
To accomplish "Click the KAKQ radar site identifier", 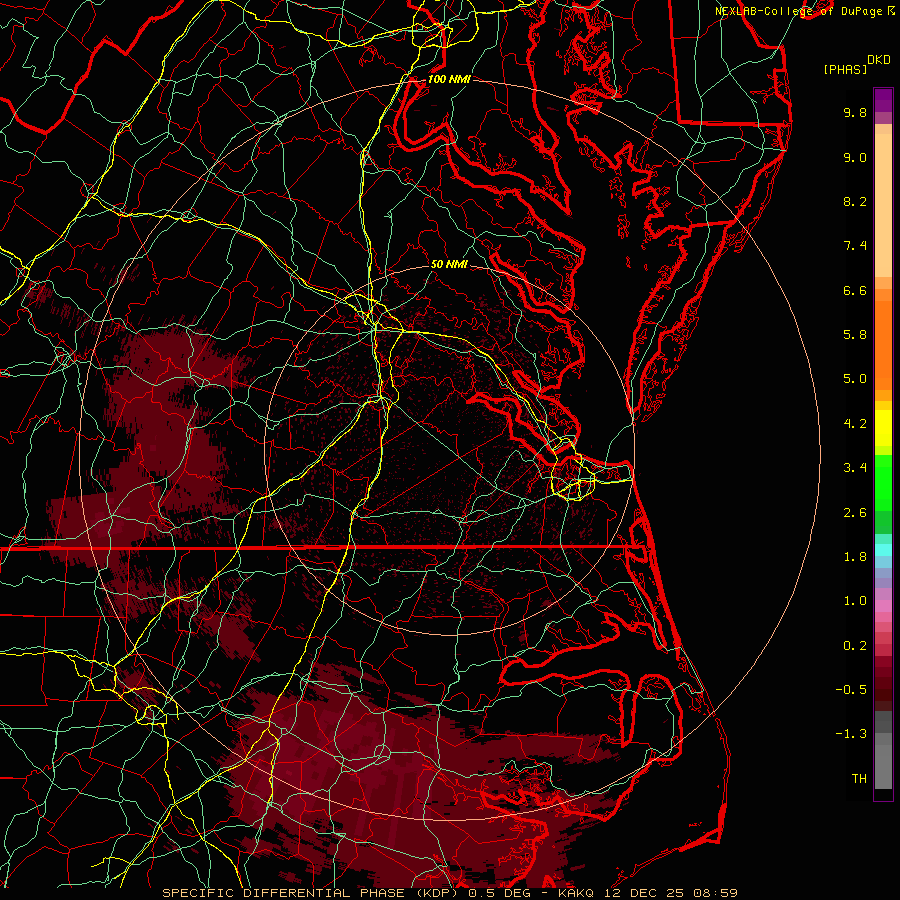I will click(x=577, y=893).
